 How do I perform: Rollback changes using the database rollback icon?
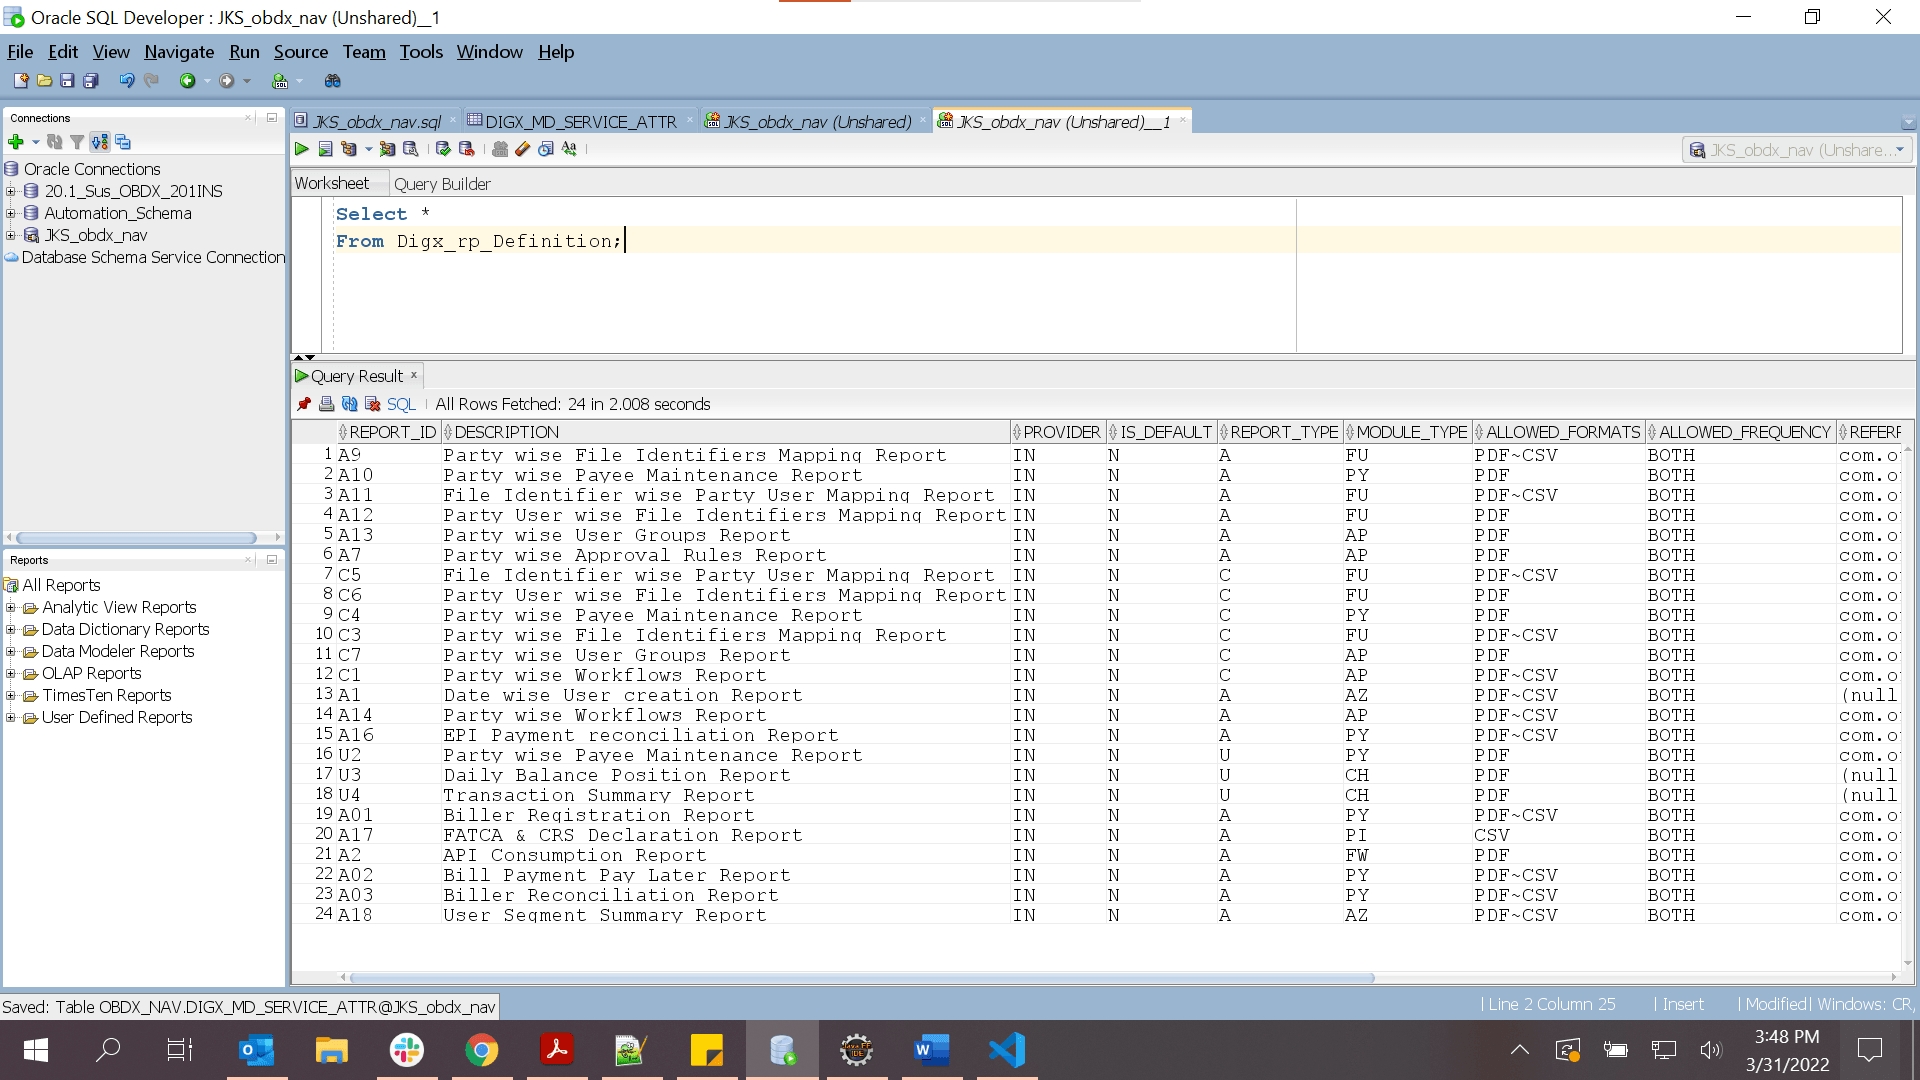click(465, 149)
